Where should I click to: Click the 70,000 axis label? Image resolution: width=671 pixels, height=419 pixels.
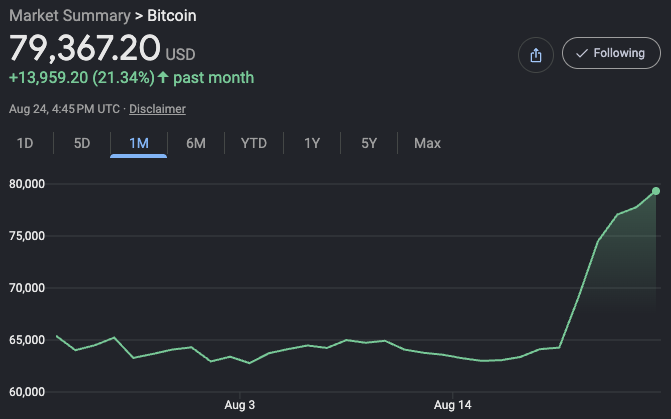click(x=27, y=288)
